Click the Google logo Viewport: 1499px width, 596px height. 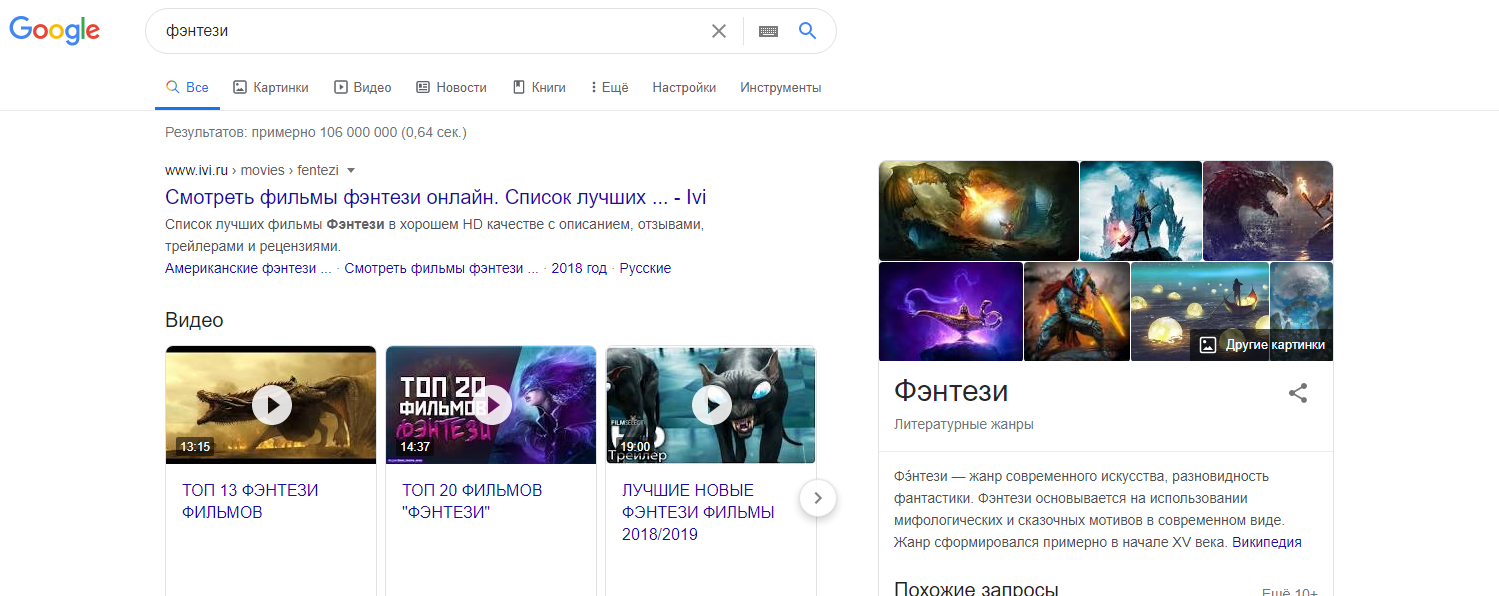click(55, 30)
